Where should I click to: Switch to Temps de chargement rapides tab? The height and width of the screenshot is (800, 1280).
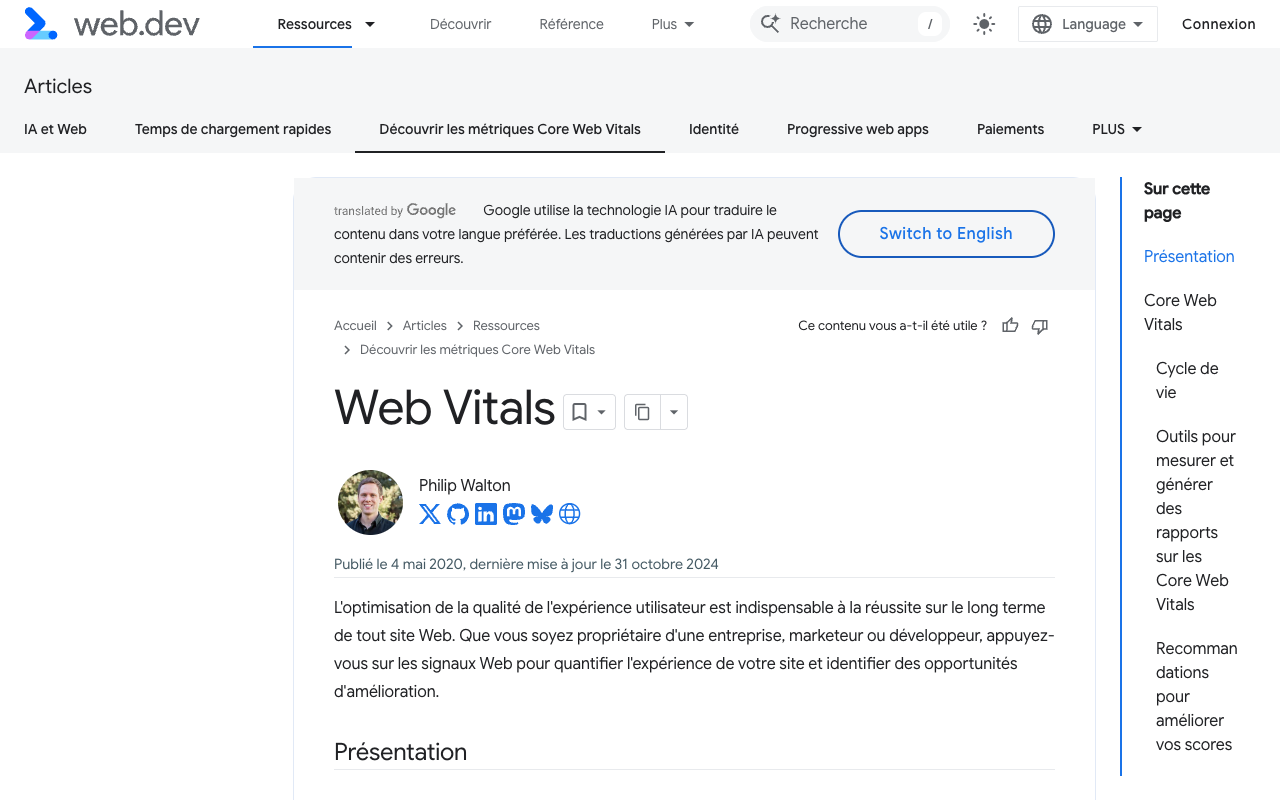233,129
